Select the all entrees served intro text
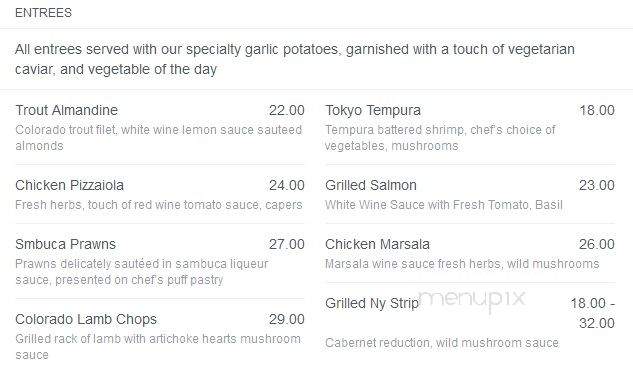Image resolution: width=633 pixels, height=367 pixels. click(x=295, y=59)
